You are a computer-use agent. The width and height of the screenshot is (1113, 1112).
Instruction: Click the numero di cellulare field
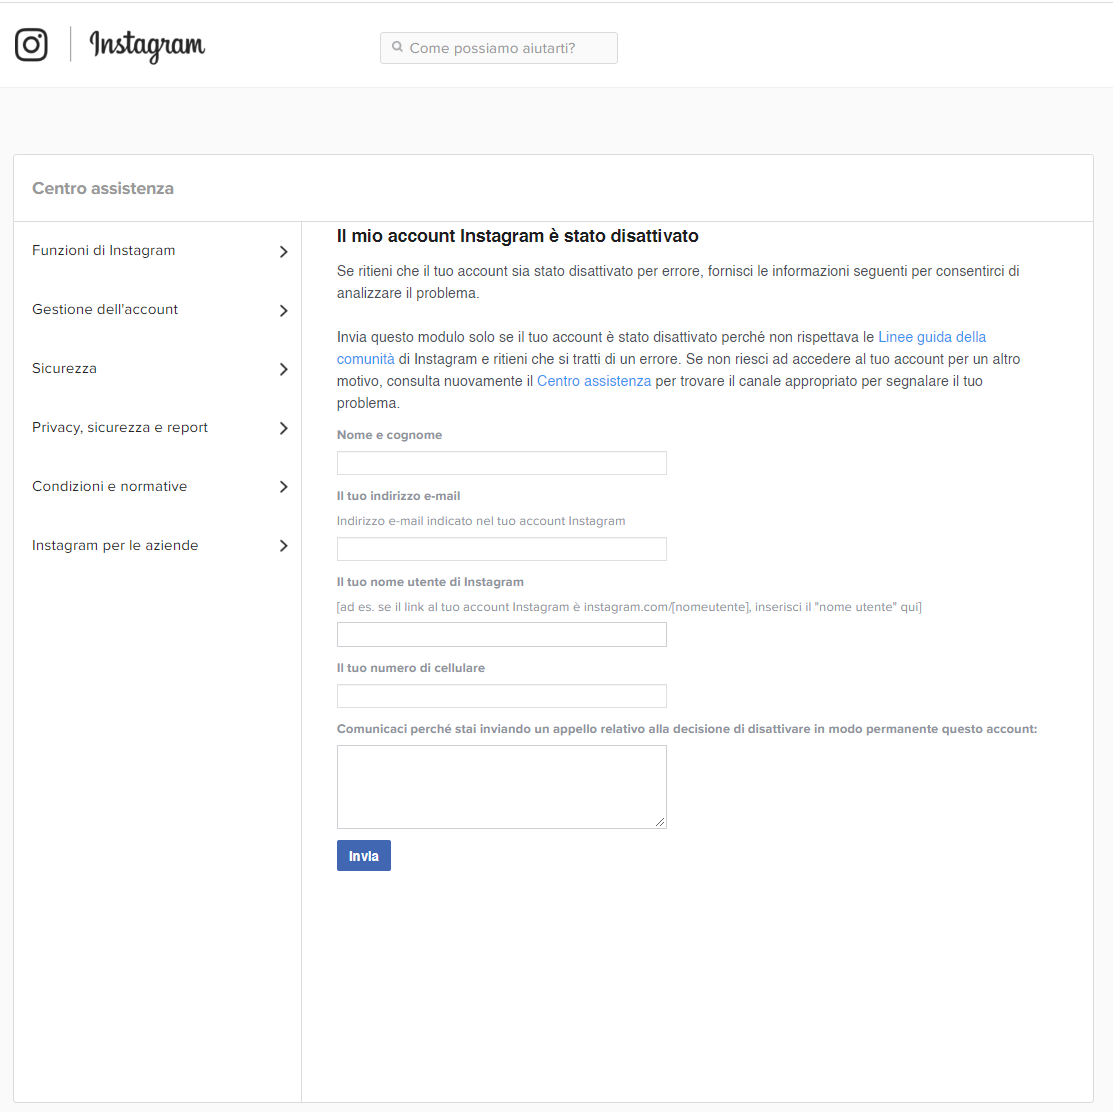[501, 696]
